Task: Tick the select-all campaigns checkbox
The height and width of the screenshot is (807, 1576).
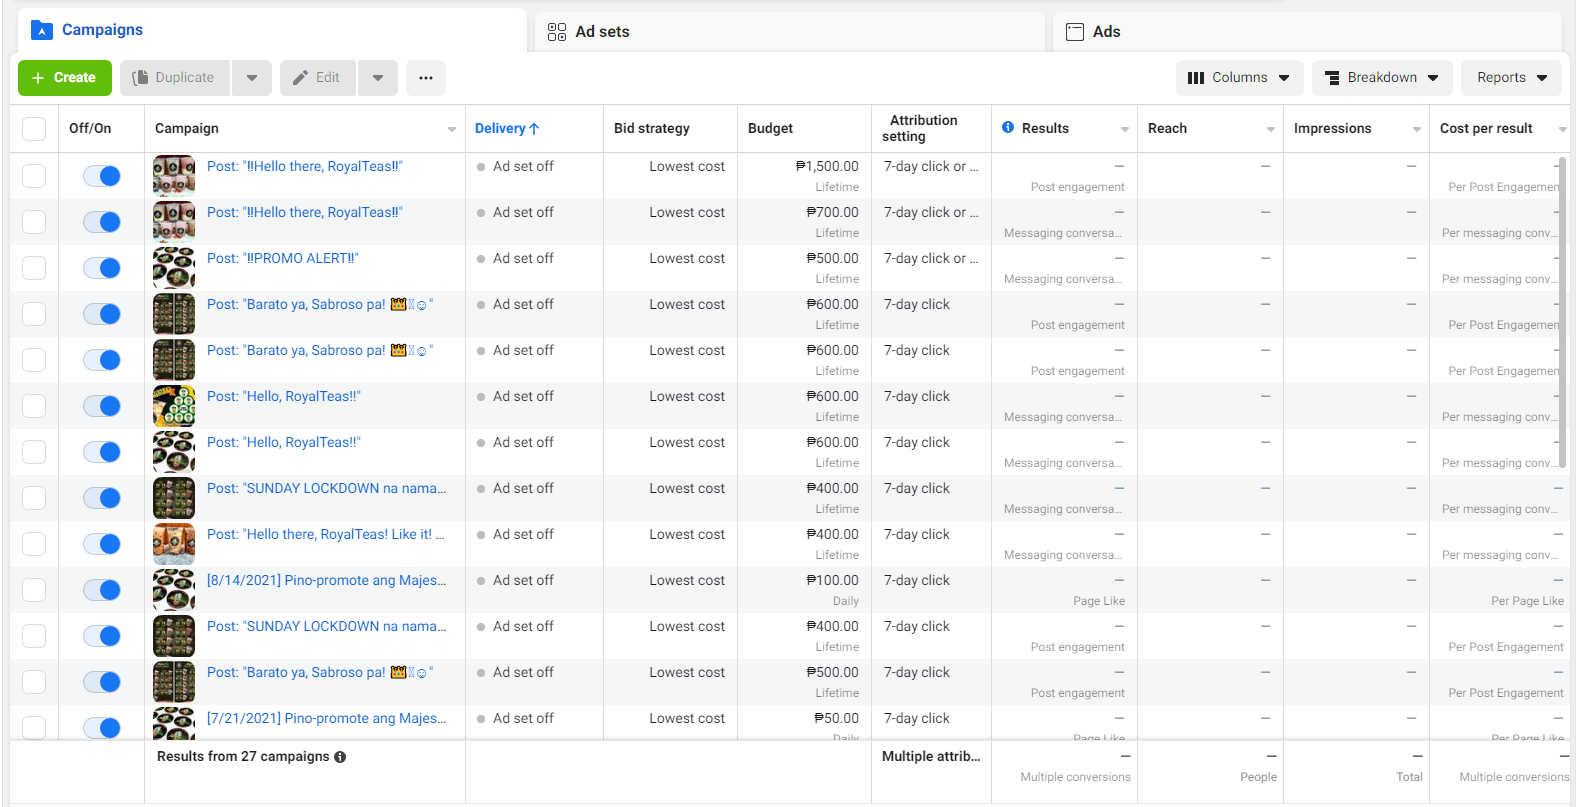Action: click(x=34, y=129)
